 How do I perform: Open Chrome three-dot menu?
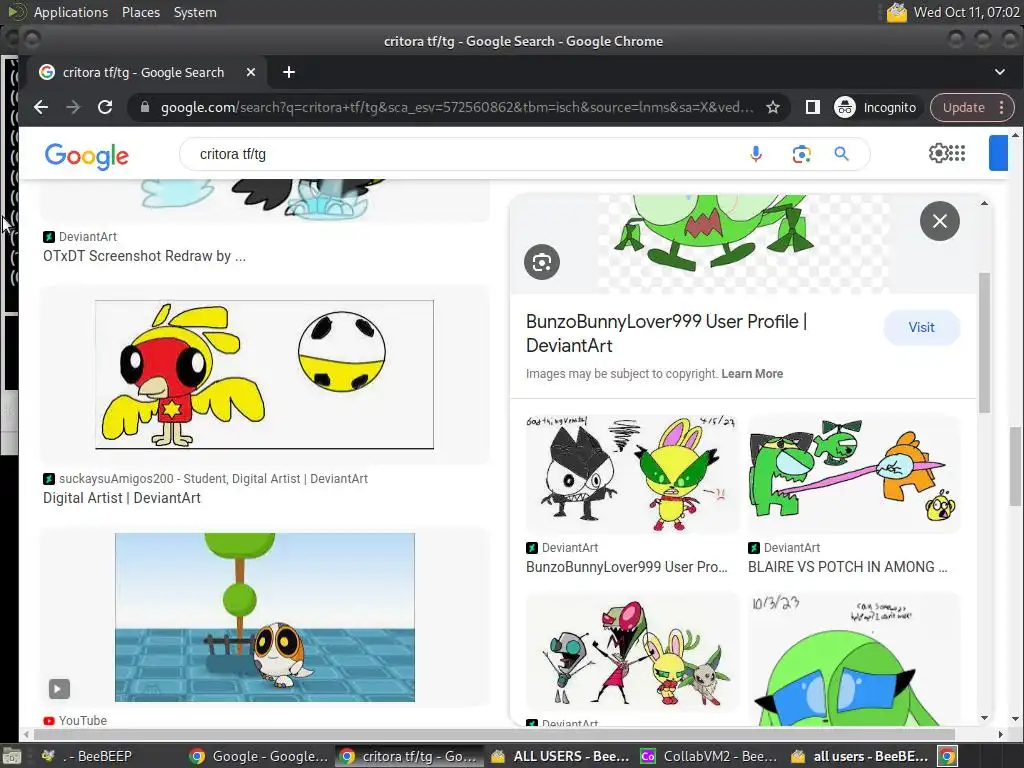1001,107
